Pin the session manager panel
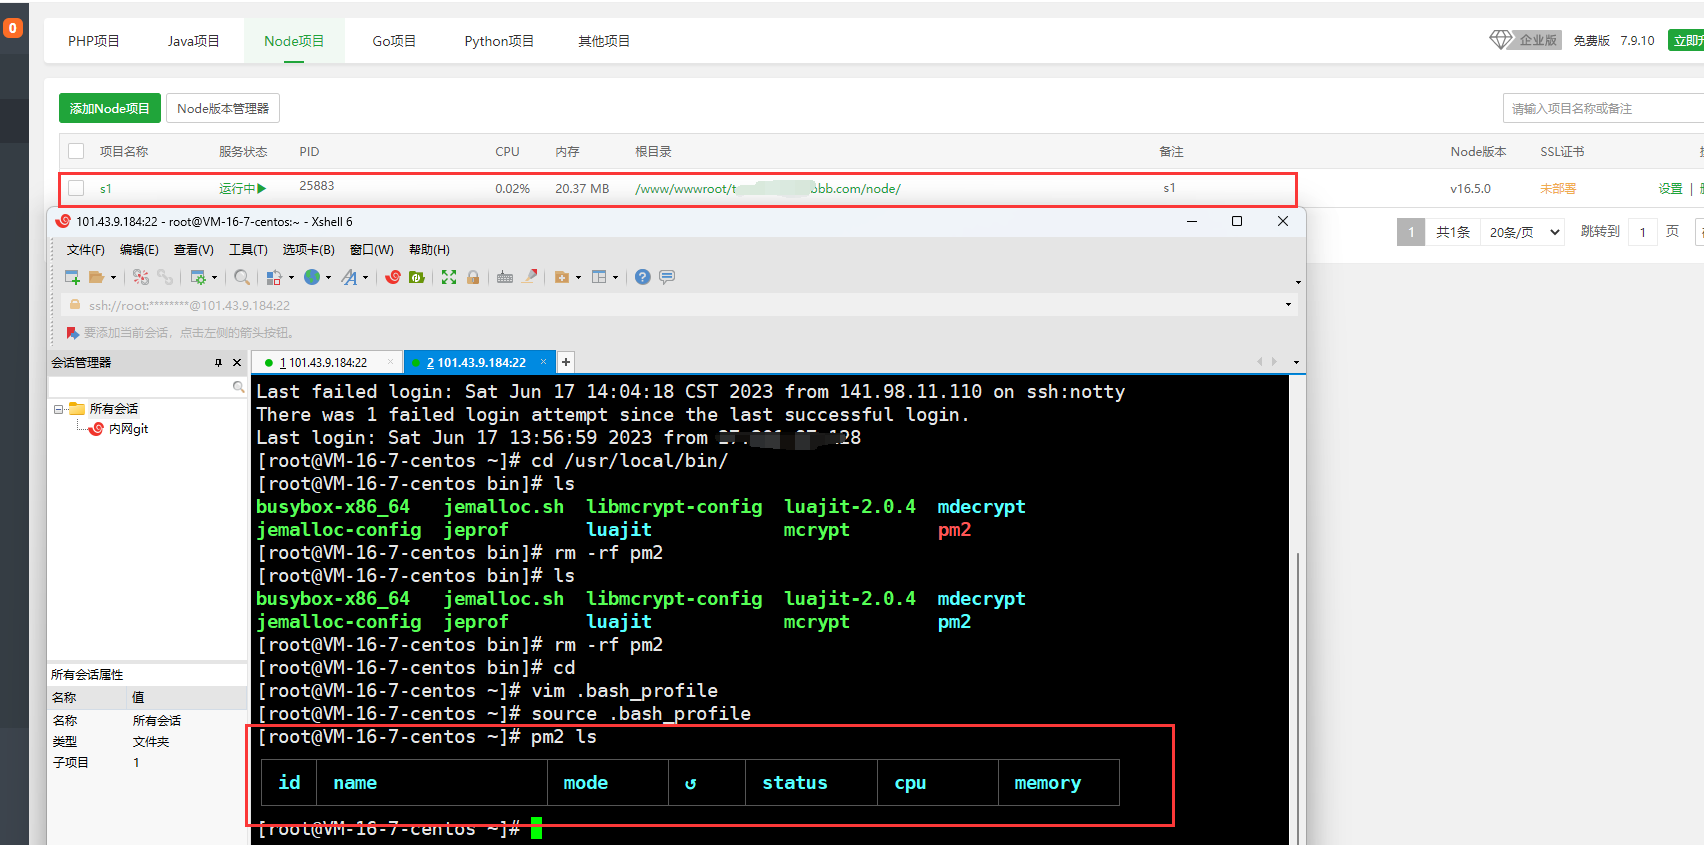 [x=218, y=363]
